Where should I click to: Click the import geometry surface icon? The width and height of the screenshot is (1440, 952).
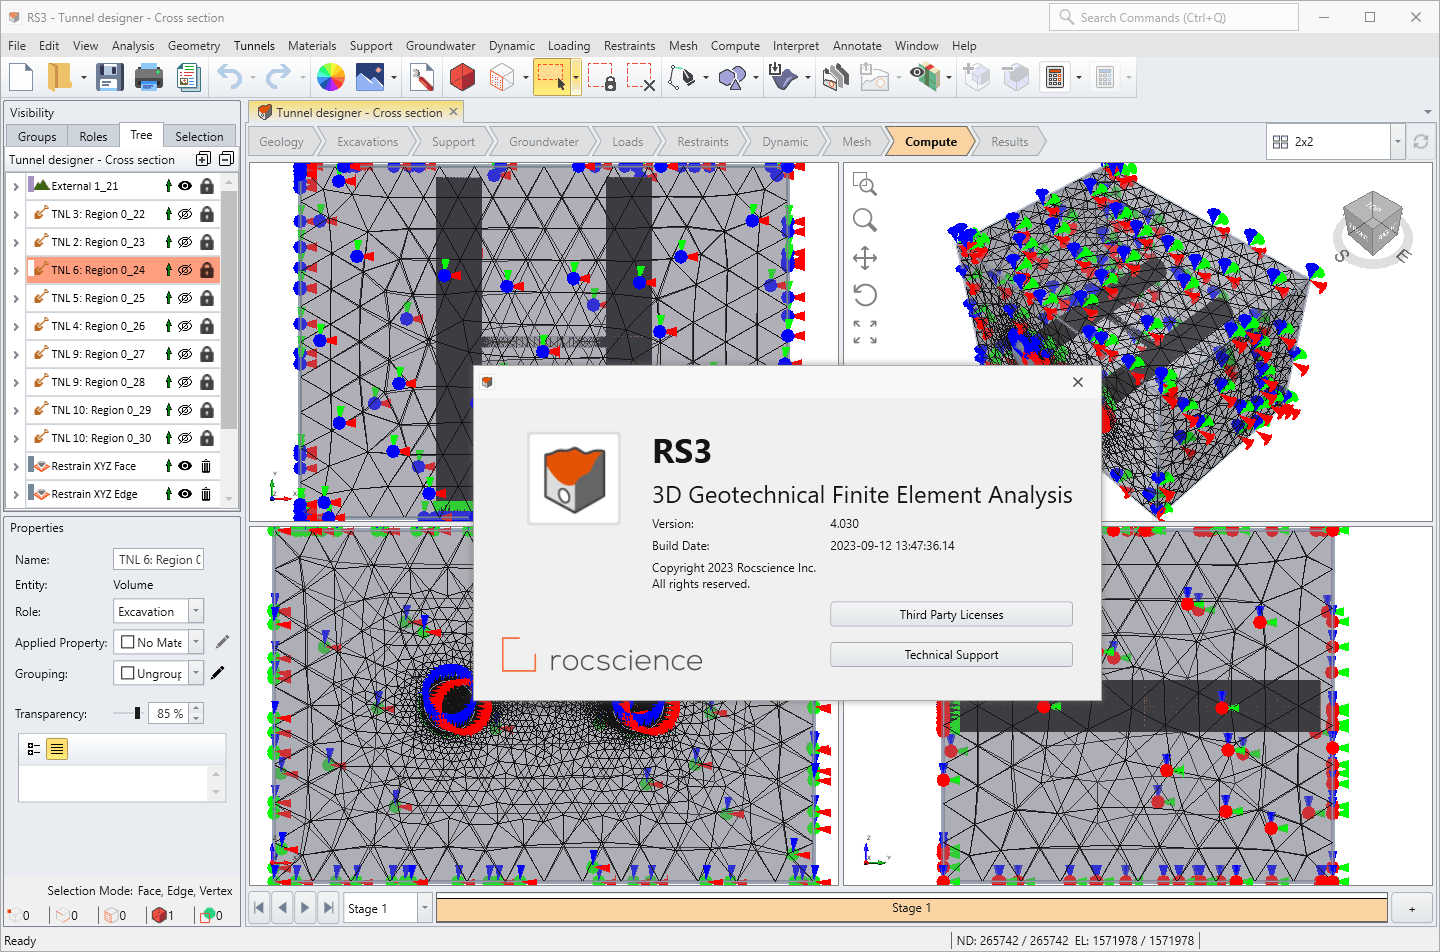pos(782,77)
